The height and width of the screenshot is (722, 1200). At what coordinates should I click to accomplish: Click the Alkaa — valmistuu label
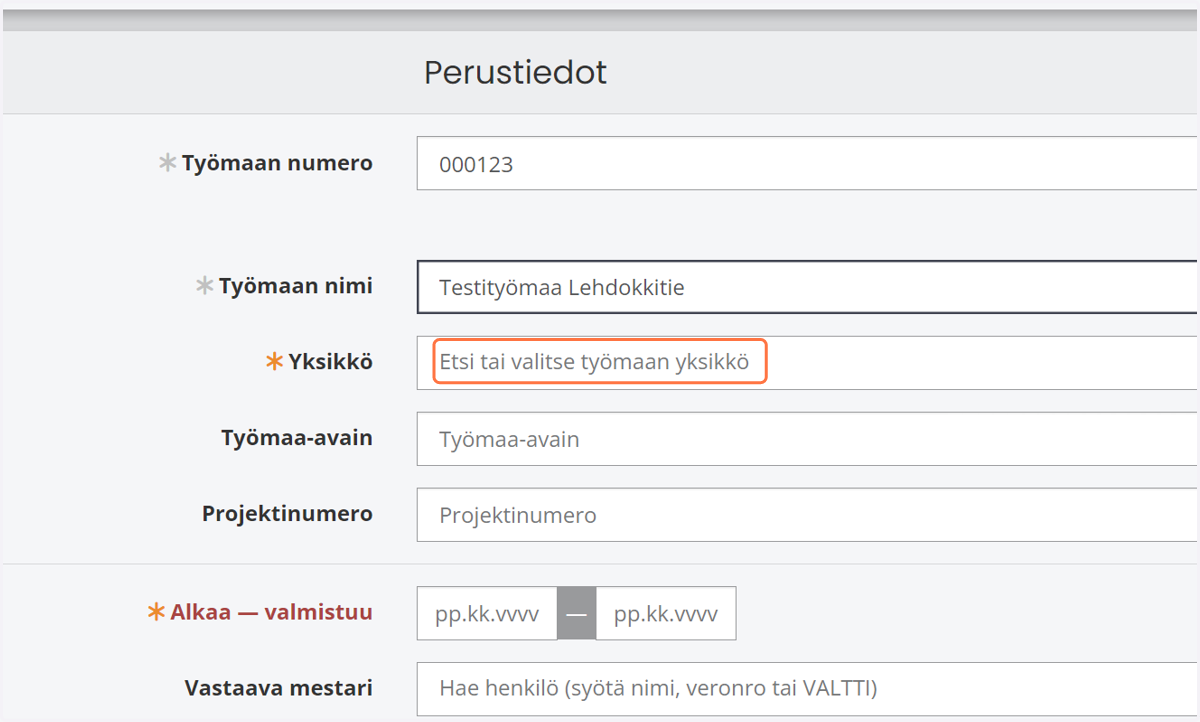(x=271, y=612)
